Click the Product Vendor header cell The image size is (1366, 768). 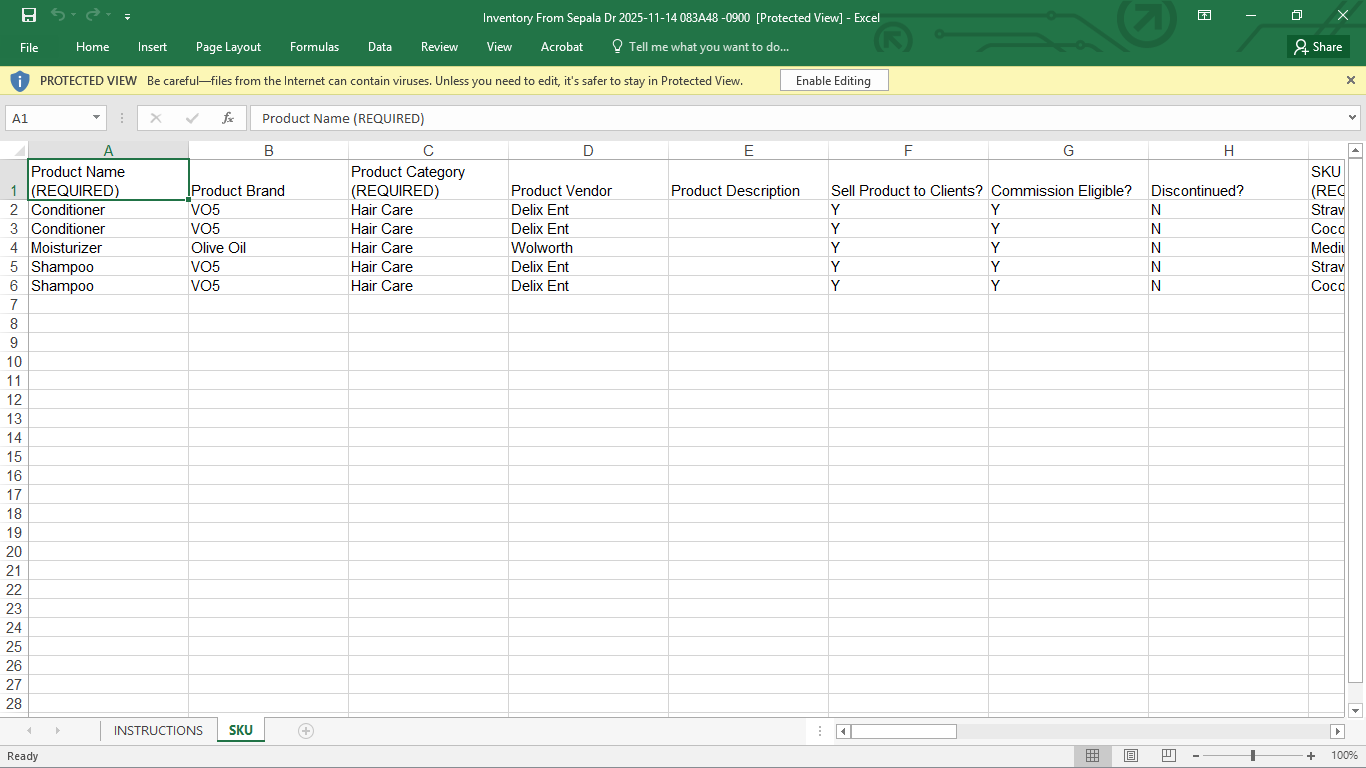click(588, 181)
